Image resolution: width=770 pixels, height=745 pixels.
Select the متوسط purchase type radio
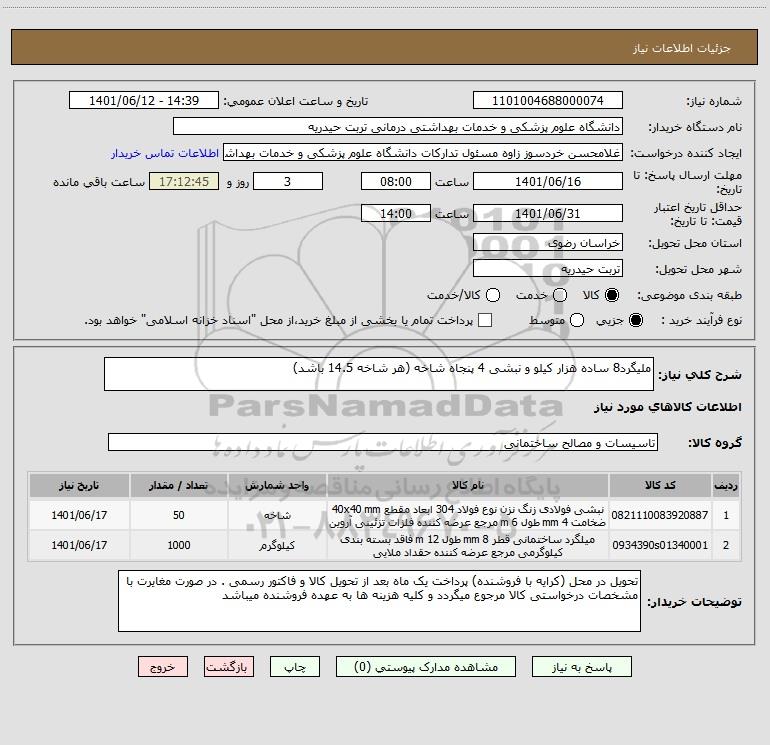click(x=577, y=320)
